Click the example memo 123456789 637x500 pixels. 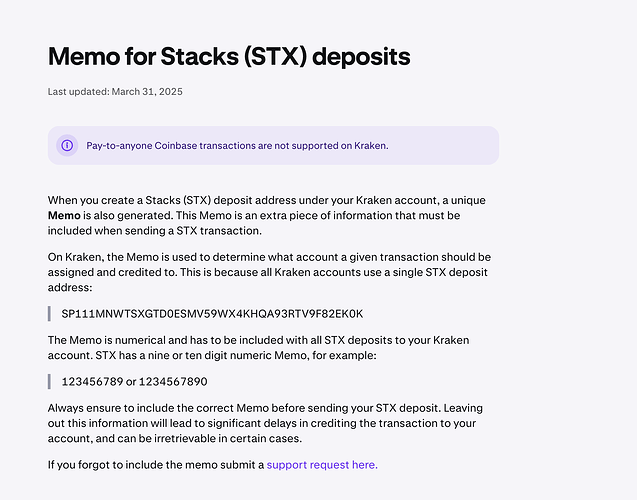pos(92,382)
